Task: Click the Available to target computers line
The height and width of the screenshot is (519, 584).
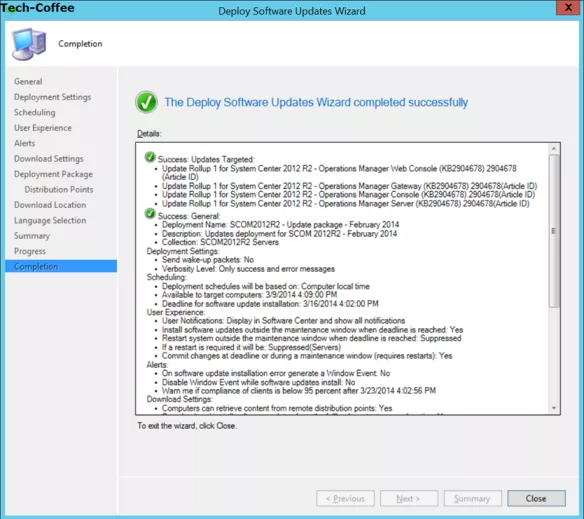Action: tap(250, 295)
